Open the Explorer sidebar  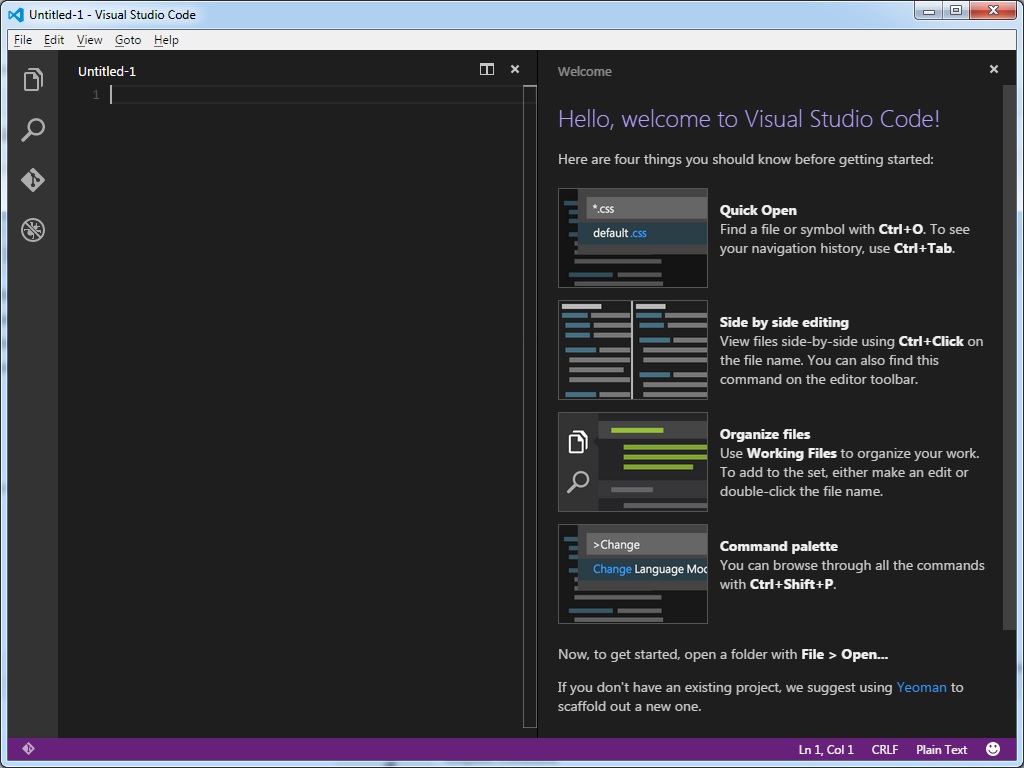tap(33, 80)
